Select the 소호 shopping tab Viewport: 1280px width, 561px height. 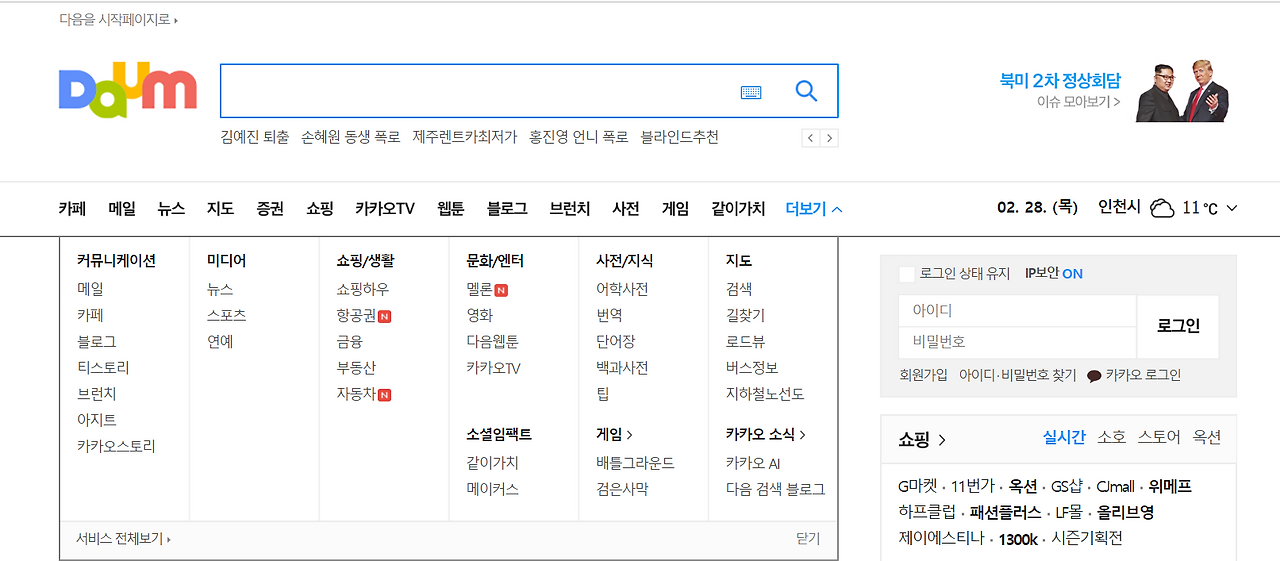[1111, 437]
